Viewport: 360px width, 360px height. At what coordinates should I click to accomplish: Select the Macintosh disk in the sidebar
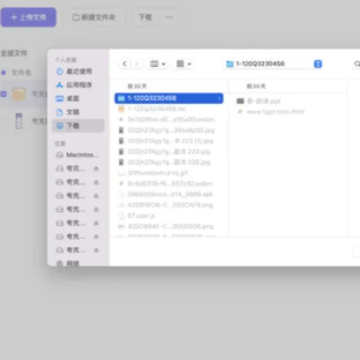click(77, 155)
